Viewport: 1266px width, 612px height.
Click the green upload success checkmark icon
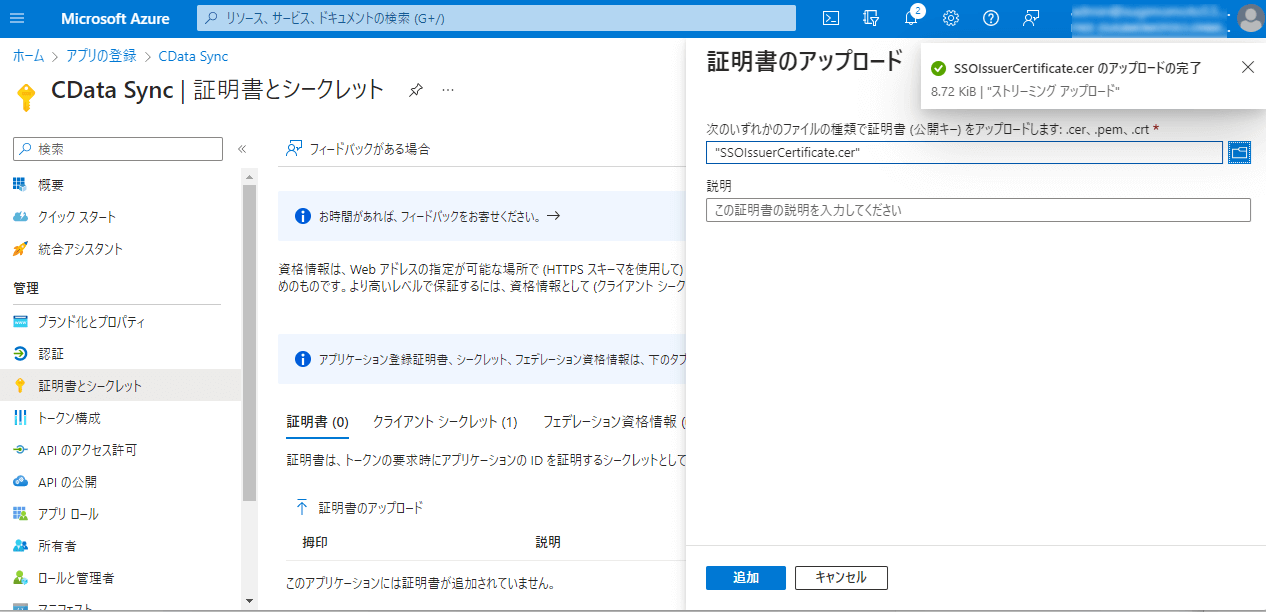[938, 68]
